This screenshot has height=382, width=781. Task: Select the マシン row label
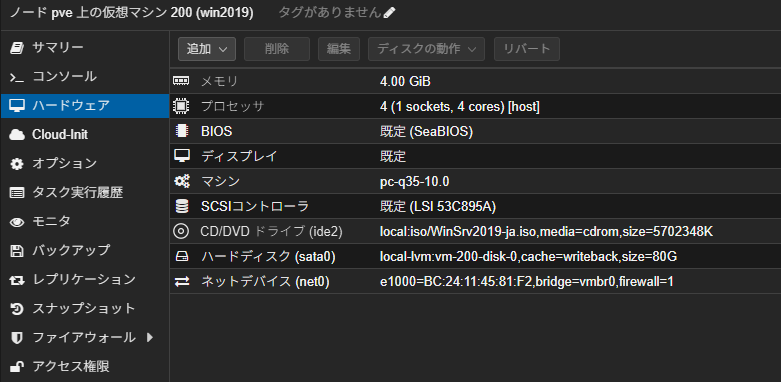[x=220, y=182]
